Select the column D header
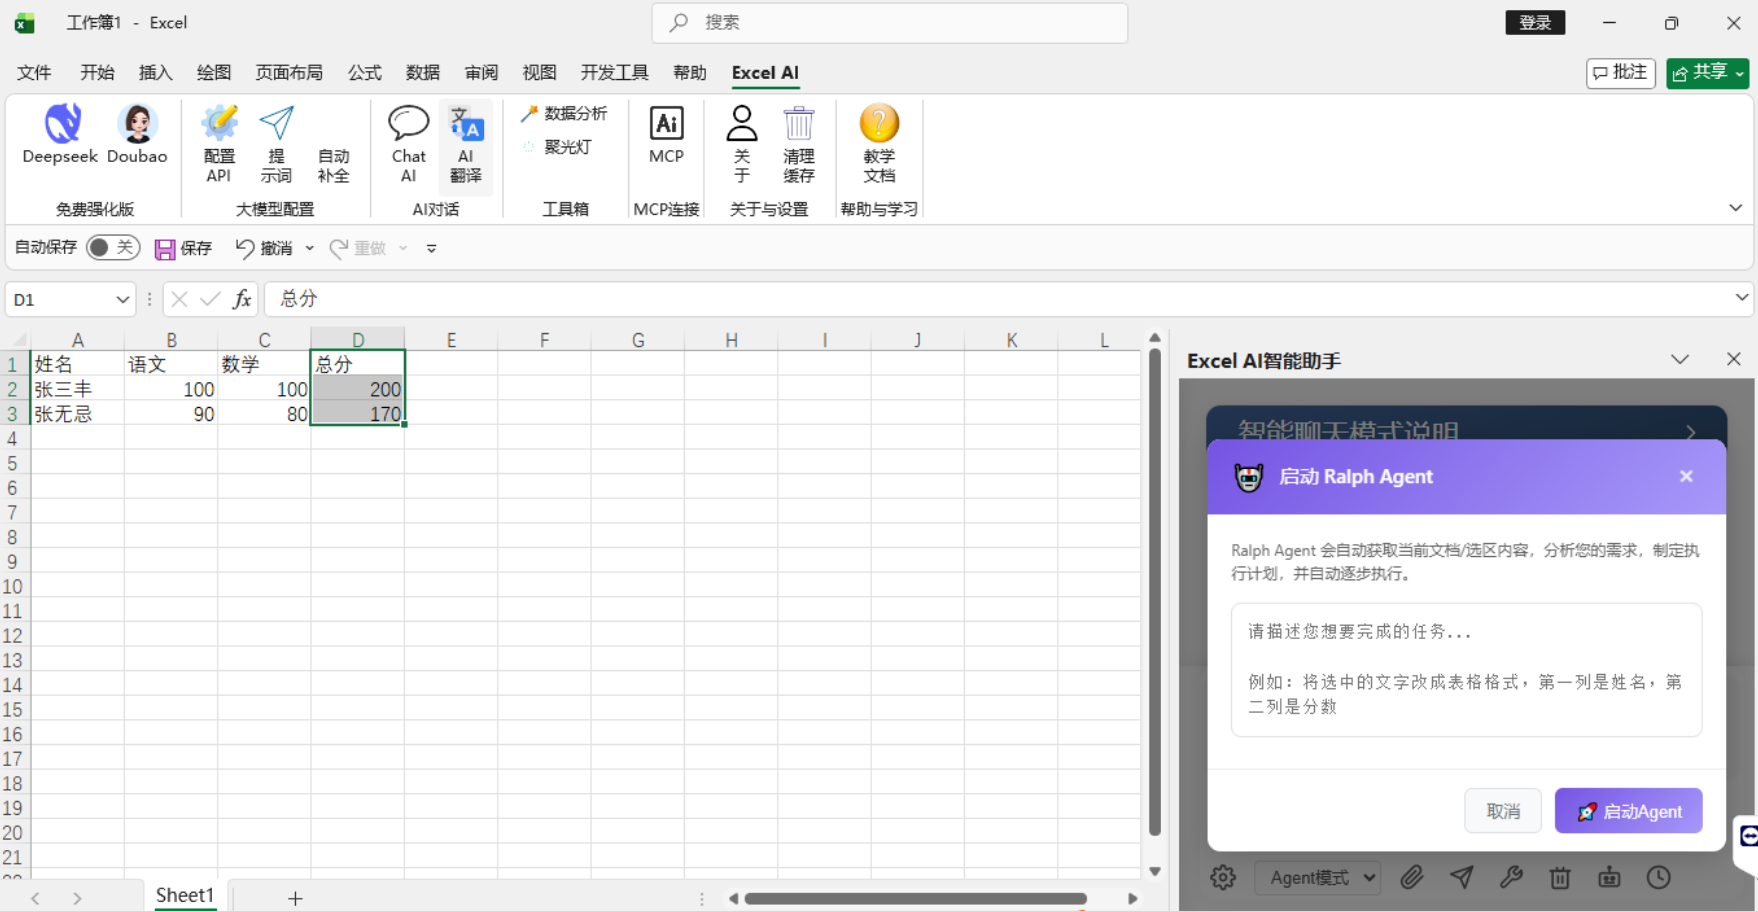This screenshot has height=912, width=1758. tap(358, 339)
